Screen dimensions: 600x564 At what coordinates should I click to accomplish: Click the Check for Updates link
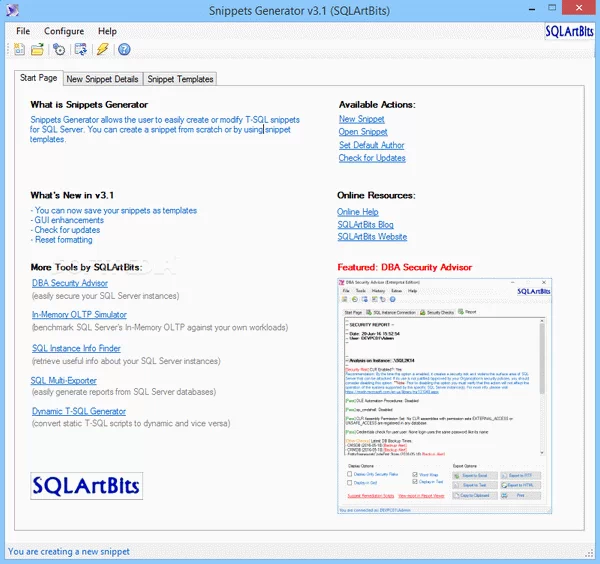click(372, 158)
